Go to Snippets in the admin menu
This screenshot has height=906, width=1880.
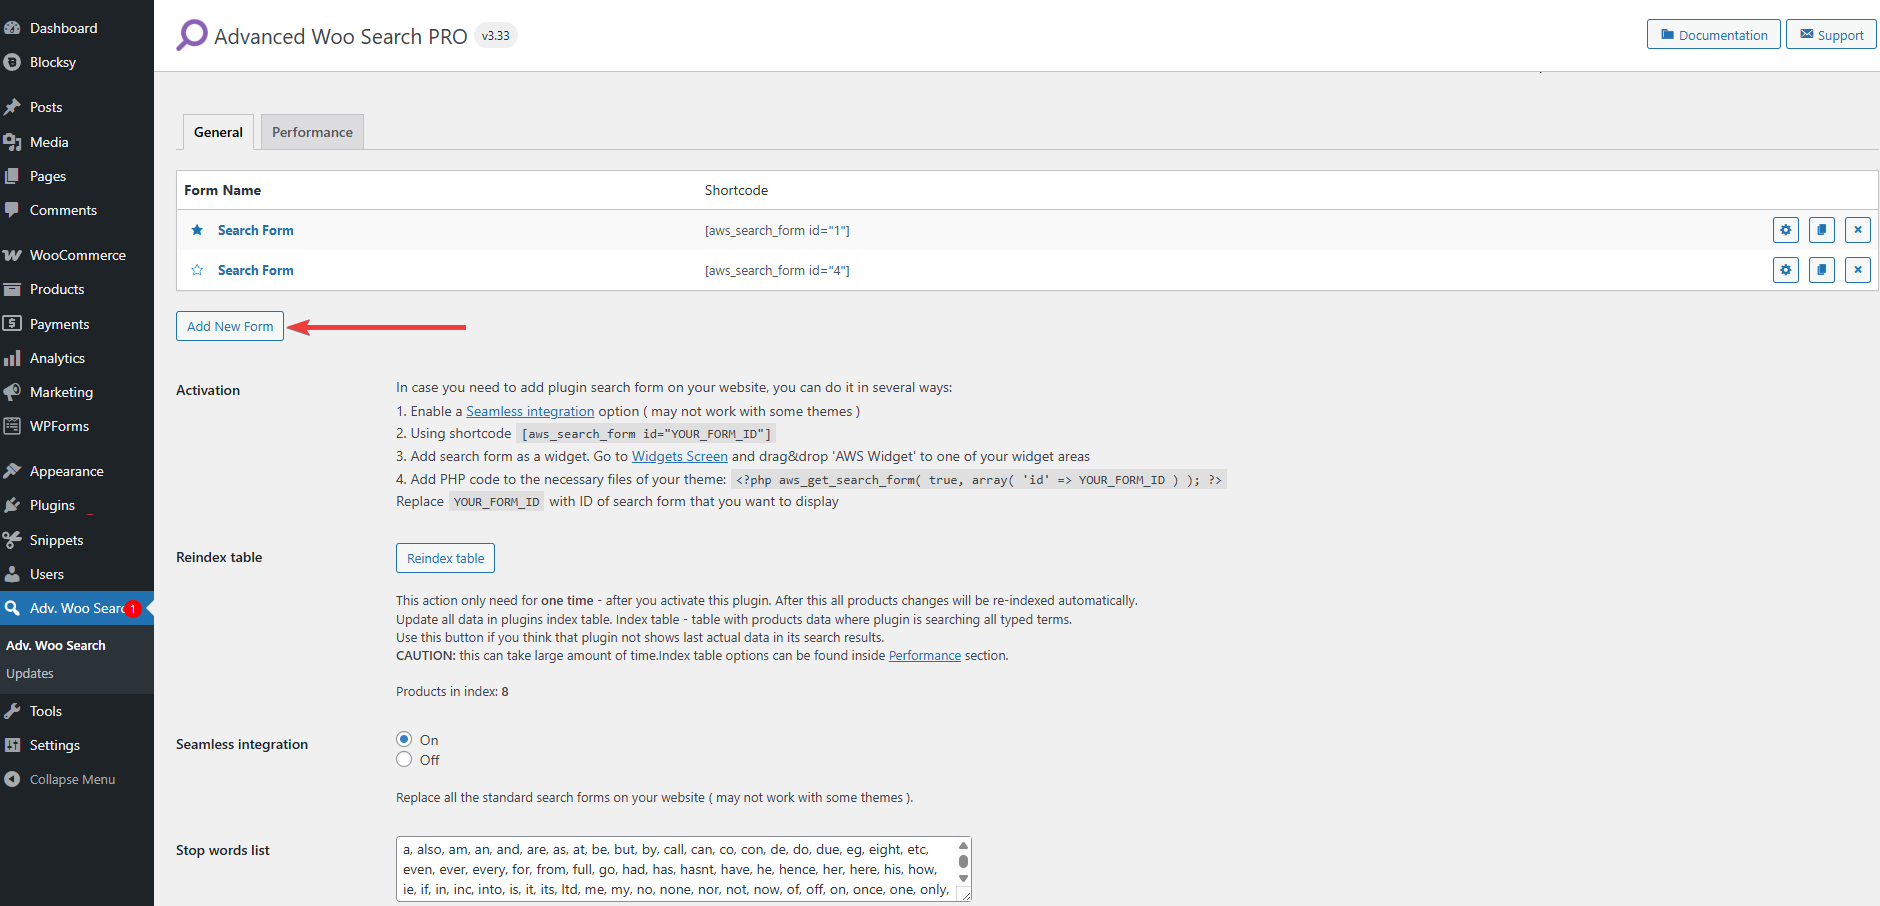click(x=56, y=540)
